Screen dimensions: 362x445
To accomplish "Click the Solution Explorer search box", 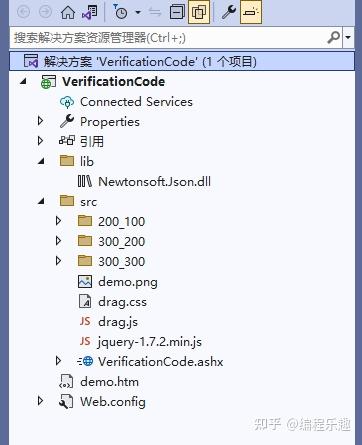I will click(167, 37).
